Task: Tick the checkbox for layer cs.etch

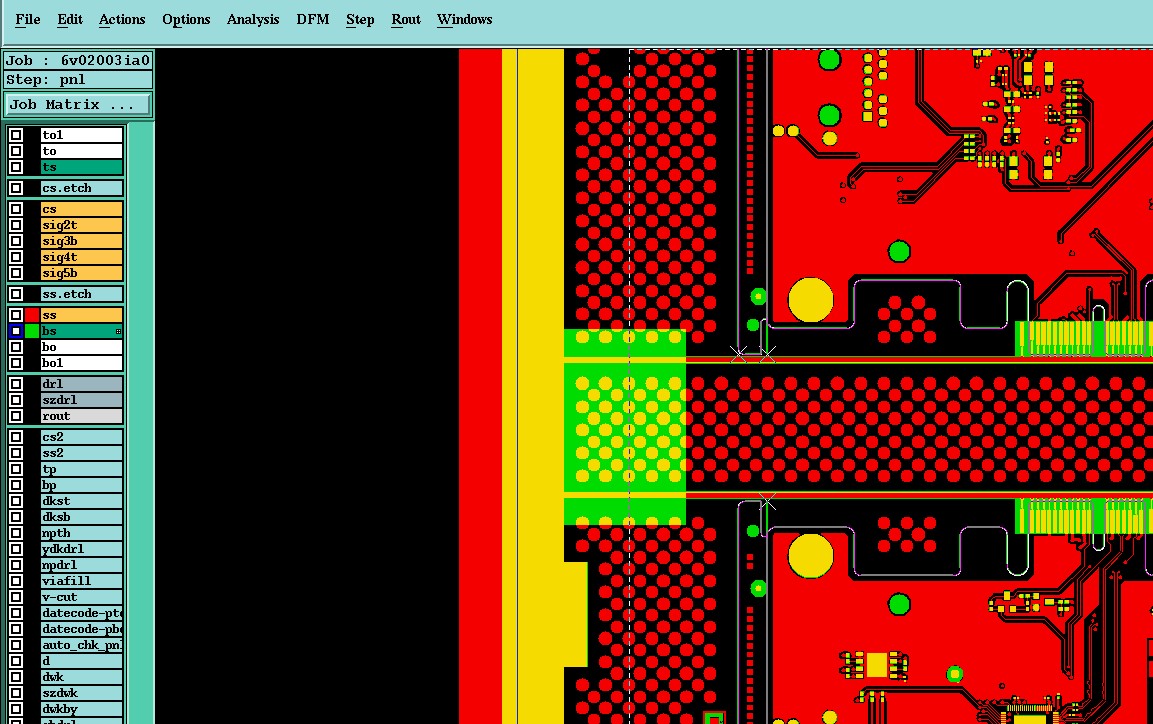Action: click(x=15, y=188)
